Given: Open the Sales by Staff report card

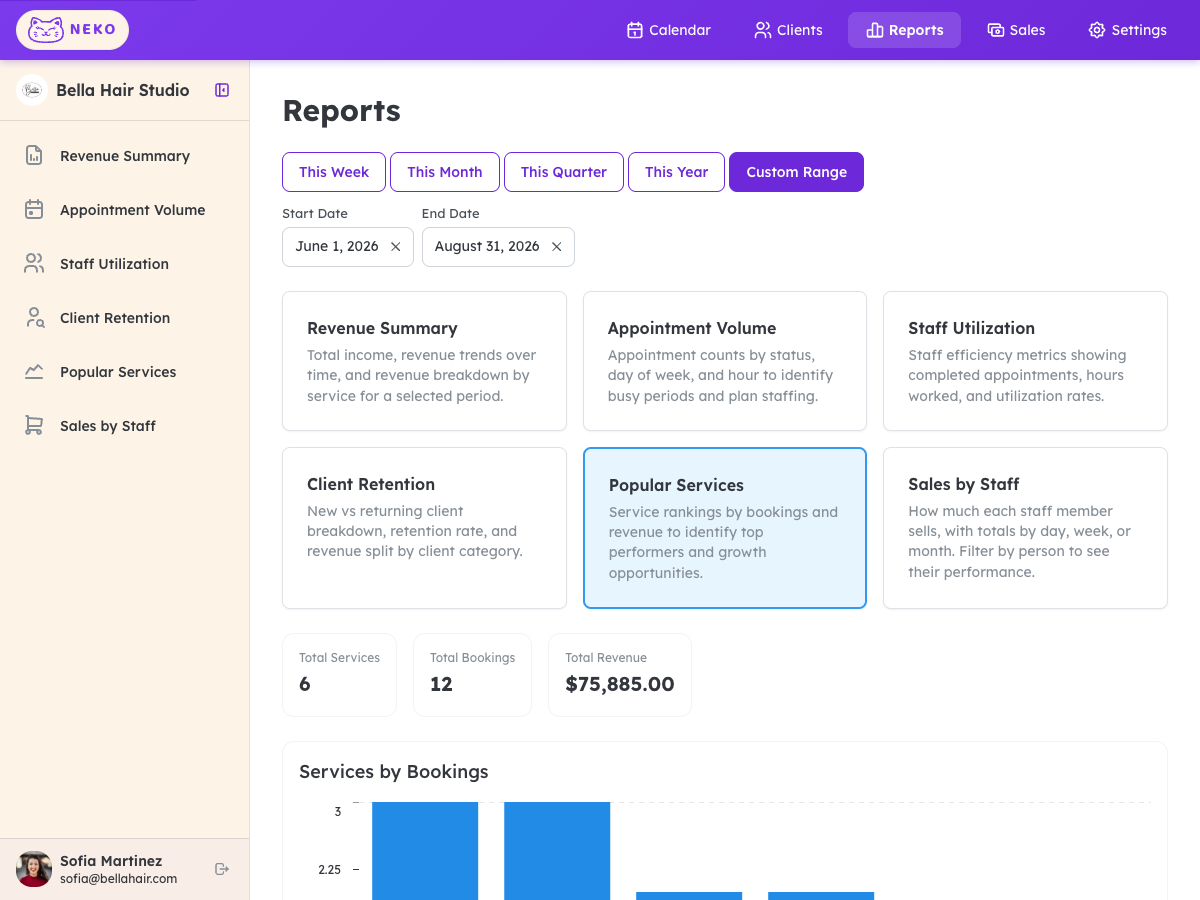Looking at the screenshot, I should 1025,528.
